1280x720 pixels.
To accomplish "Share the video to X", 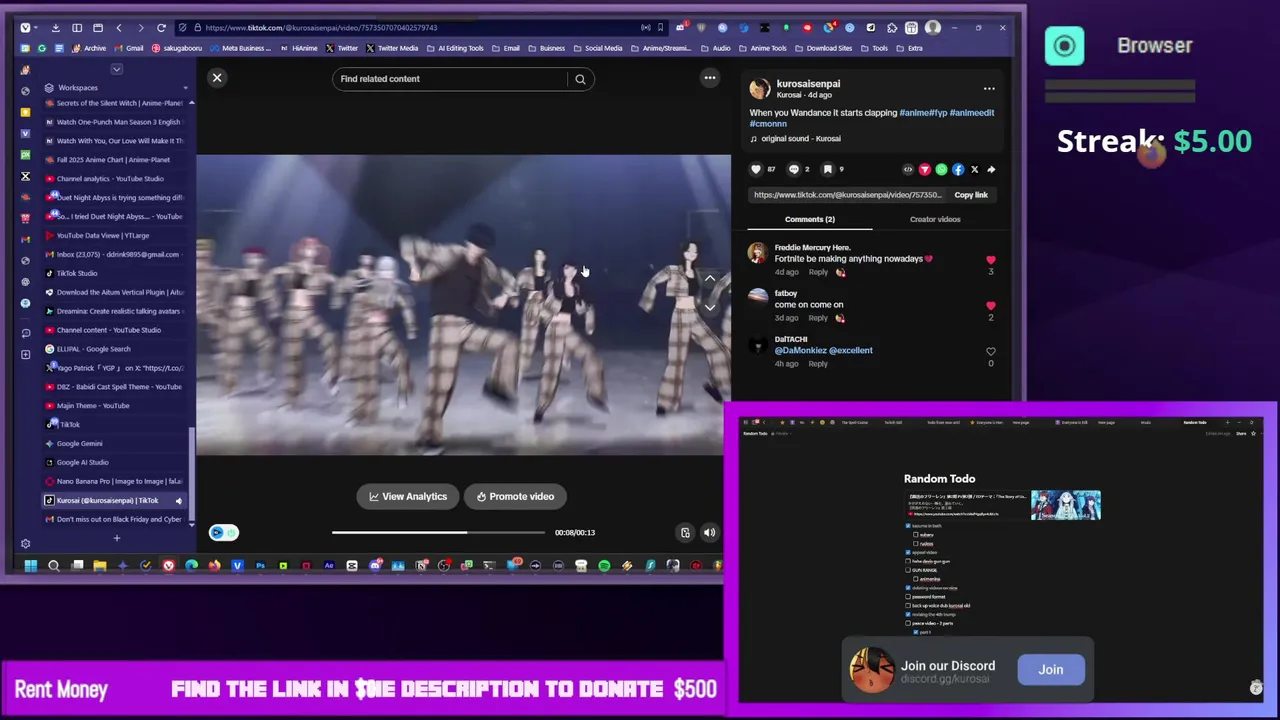I will click(x=975, y=170).
